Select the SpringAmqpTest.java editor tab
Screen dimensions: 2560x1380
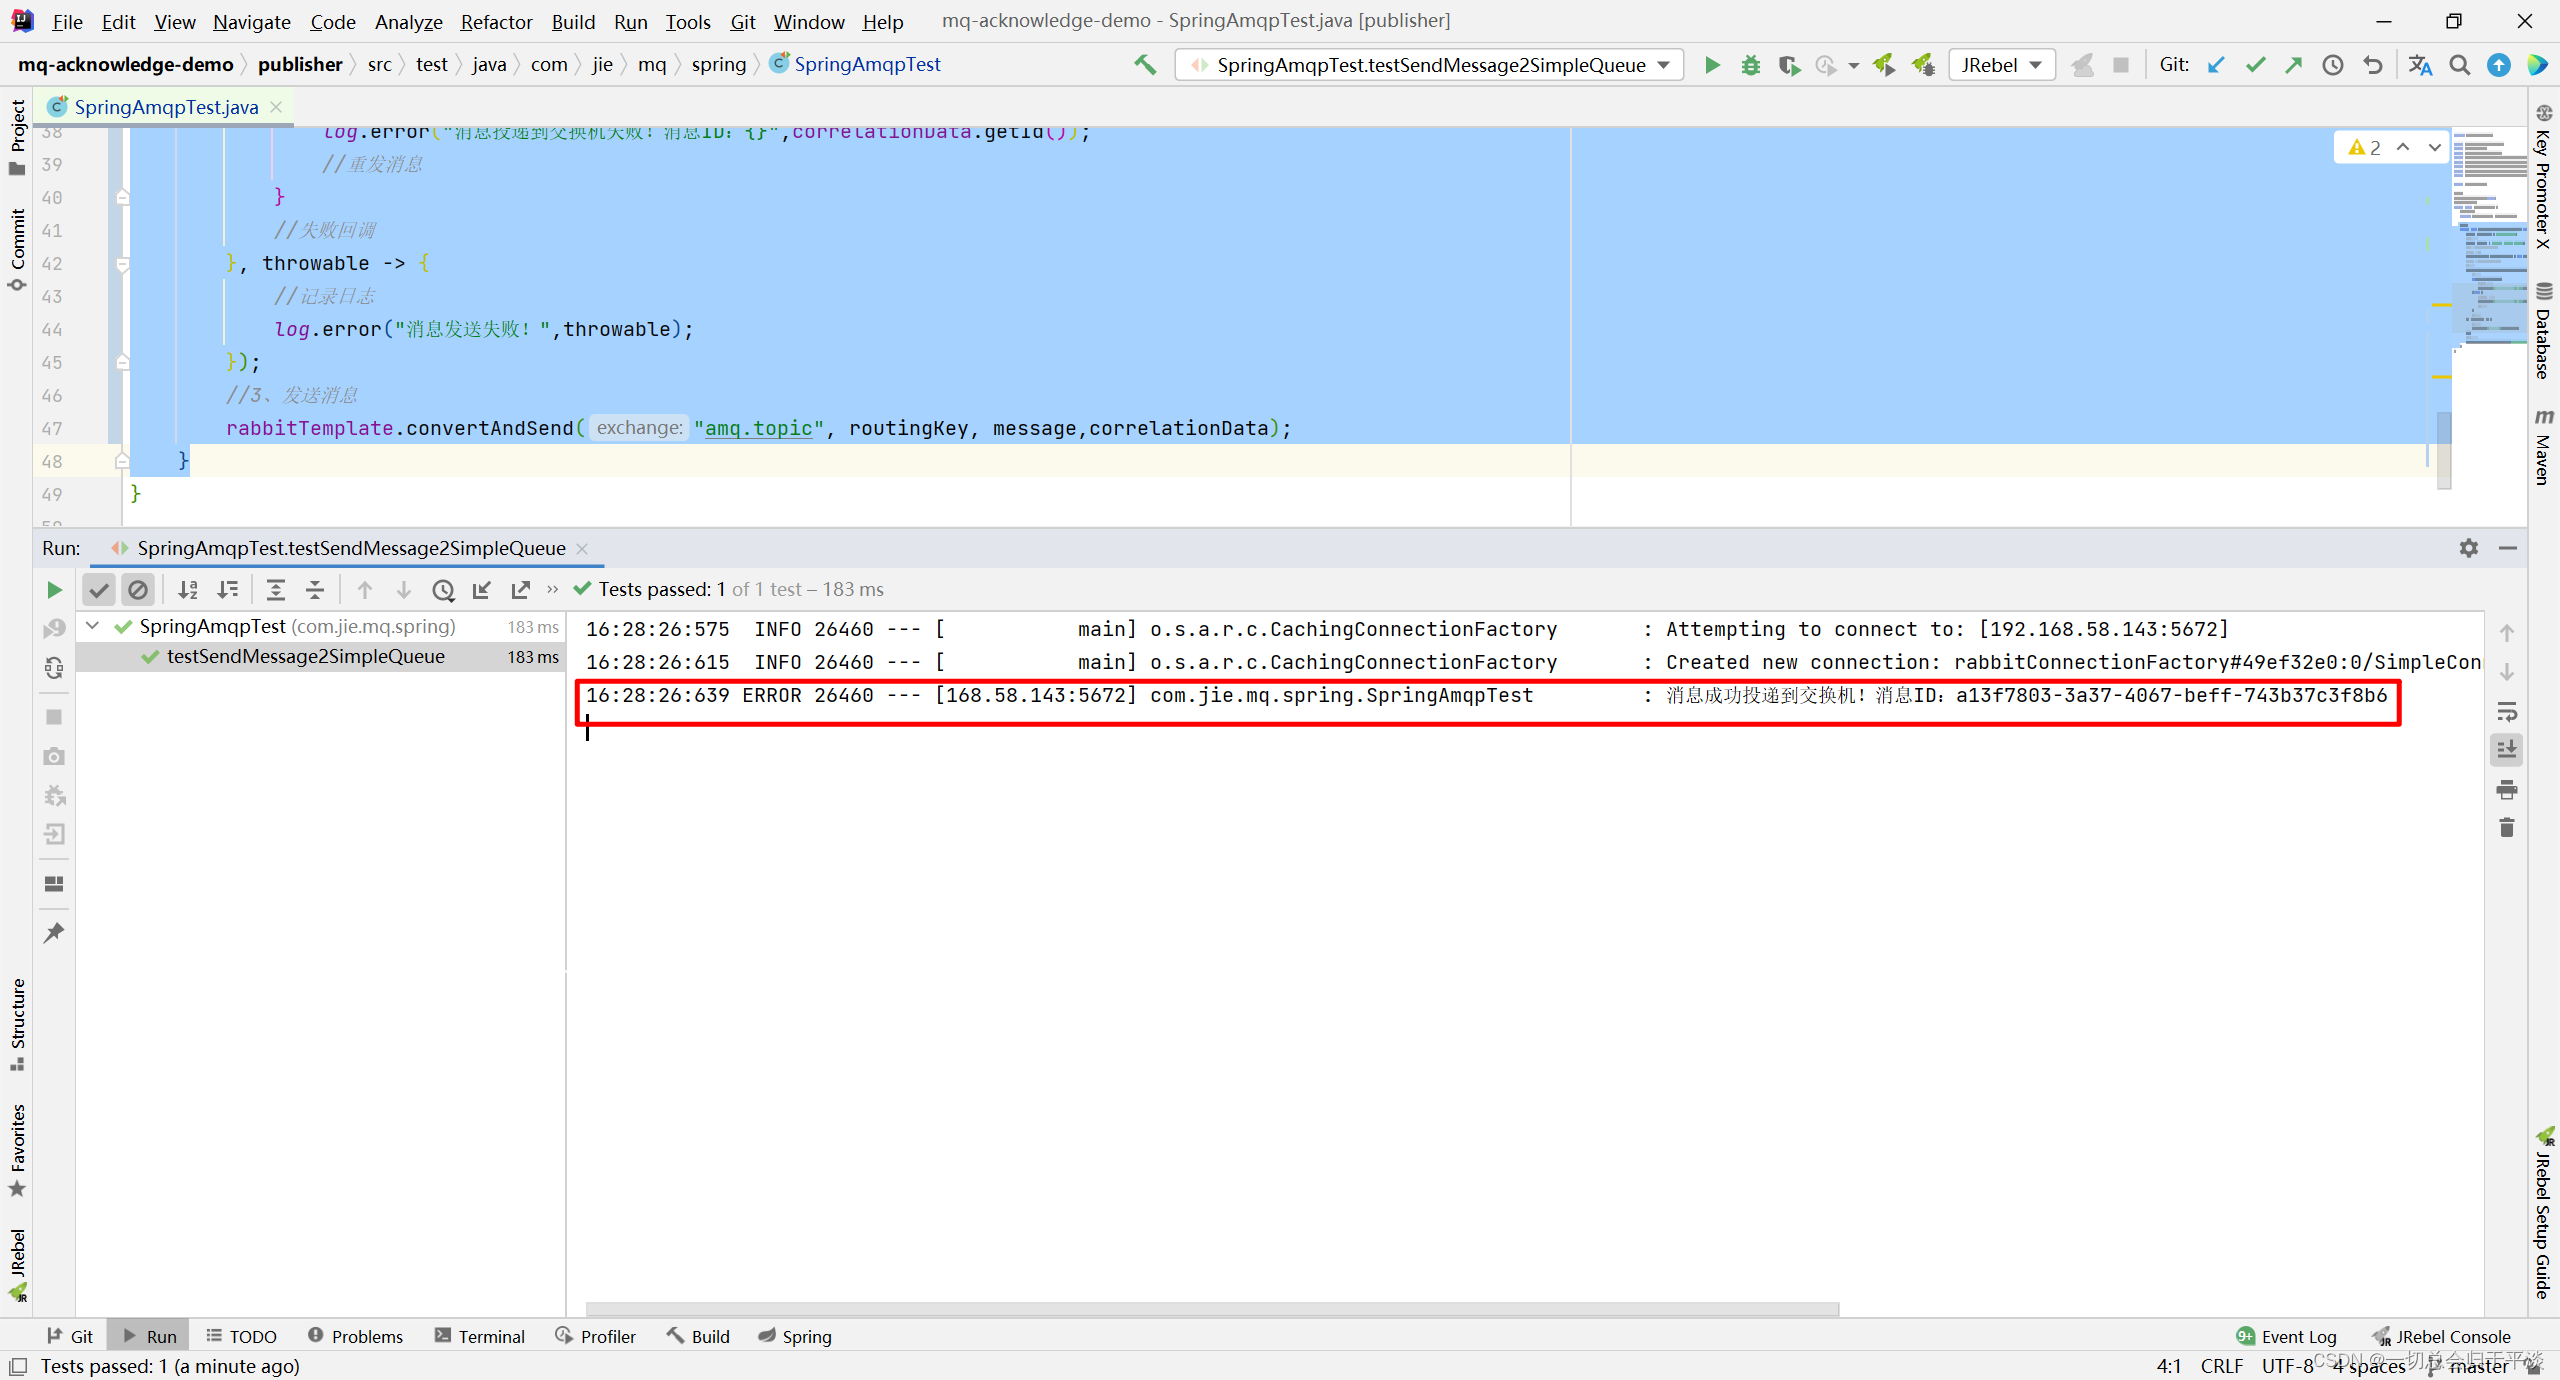(x=165, y=107)
